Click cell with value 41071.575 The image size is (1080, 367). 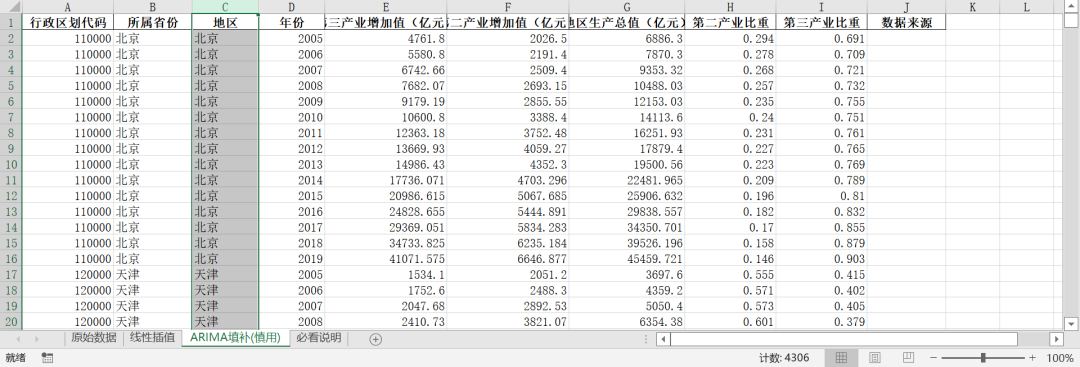386,258
